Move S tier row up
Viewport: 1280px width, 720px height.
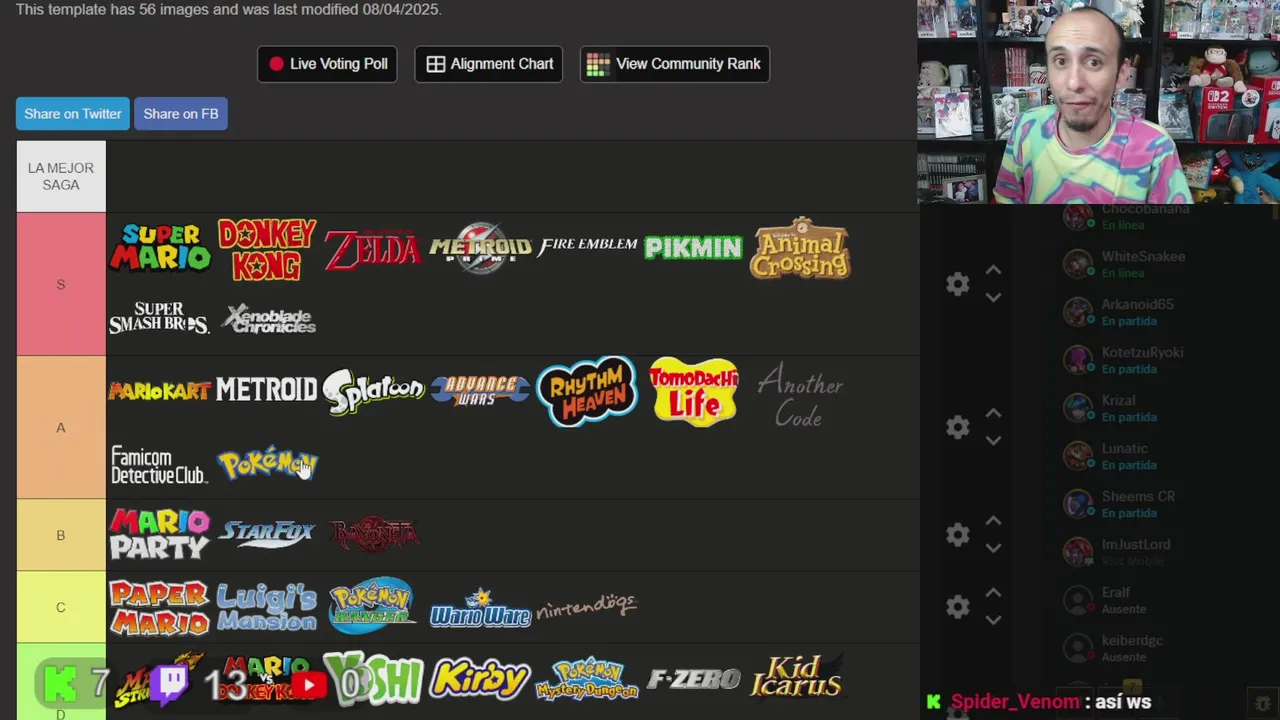click(993, 270)
